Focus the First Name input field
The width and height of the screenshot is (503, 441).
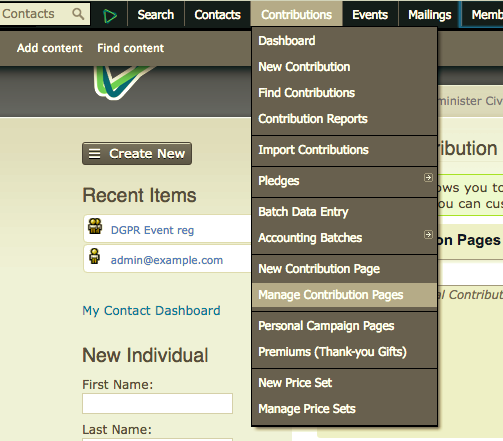tap(157, 403)
